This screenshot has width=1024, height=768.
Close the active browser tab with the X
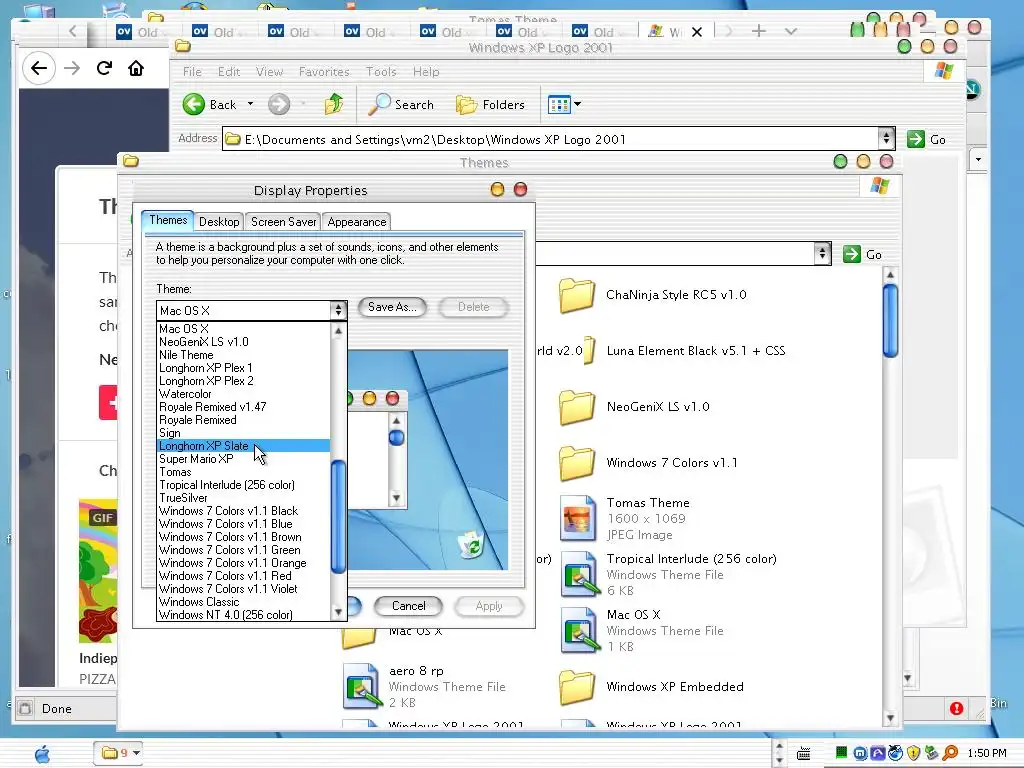point(697,32)
